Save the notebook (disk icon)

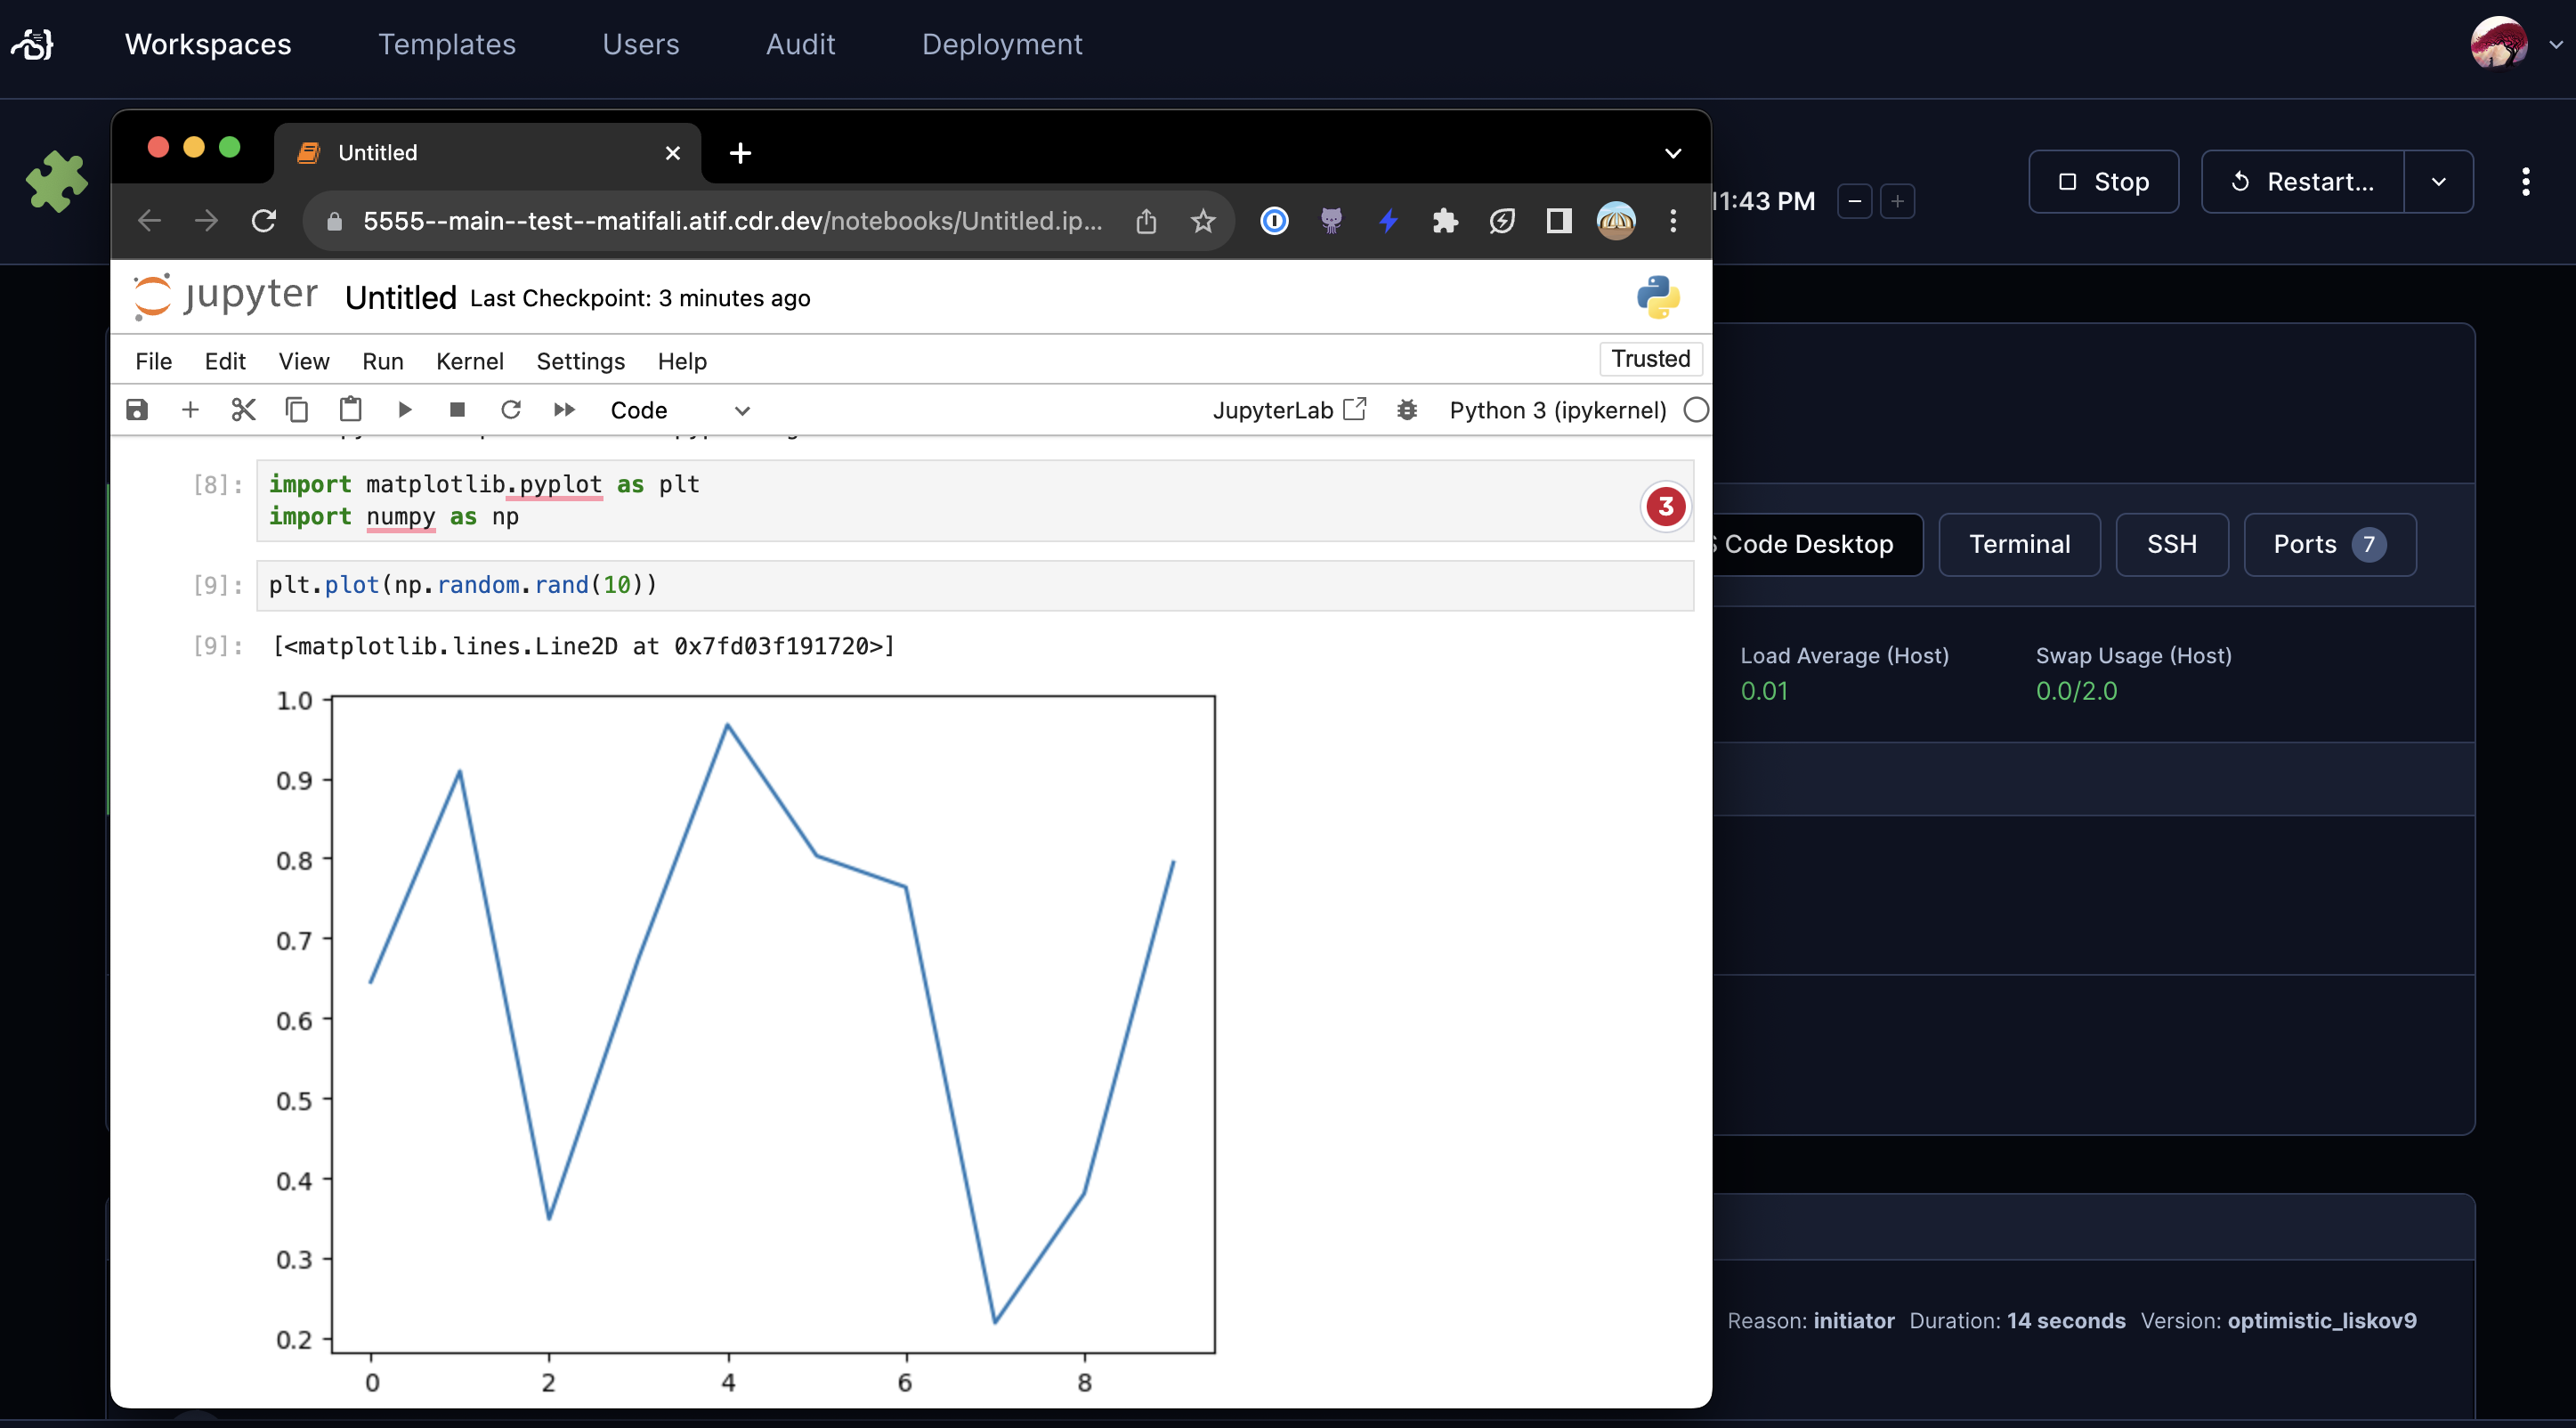pyautogui.click(x=137, y=410)
